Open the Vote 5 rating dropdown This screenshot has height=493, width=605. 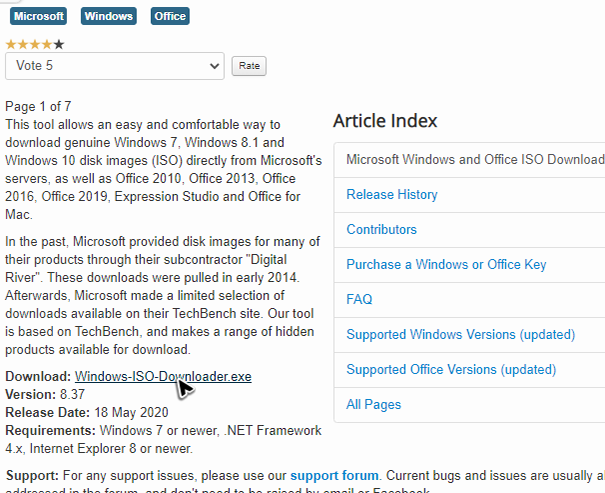115,66
